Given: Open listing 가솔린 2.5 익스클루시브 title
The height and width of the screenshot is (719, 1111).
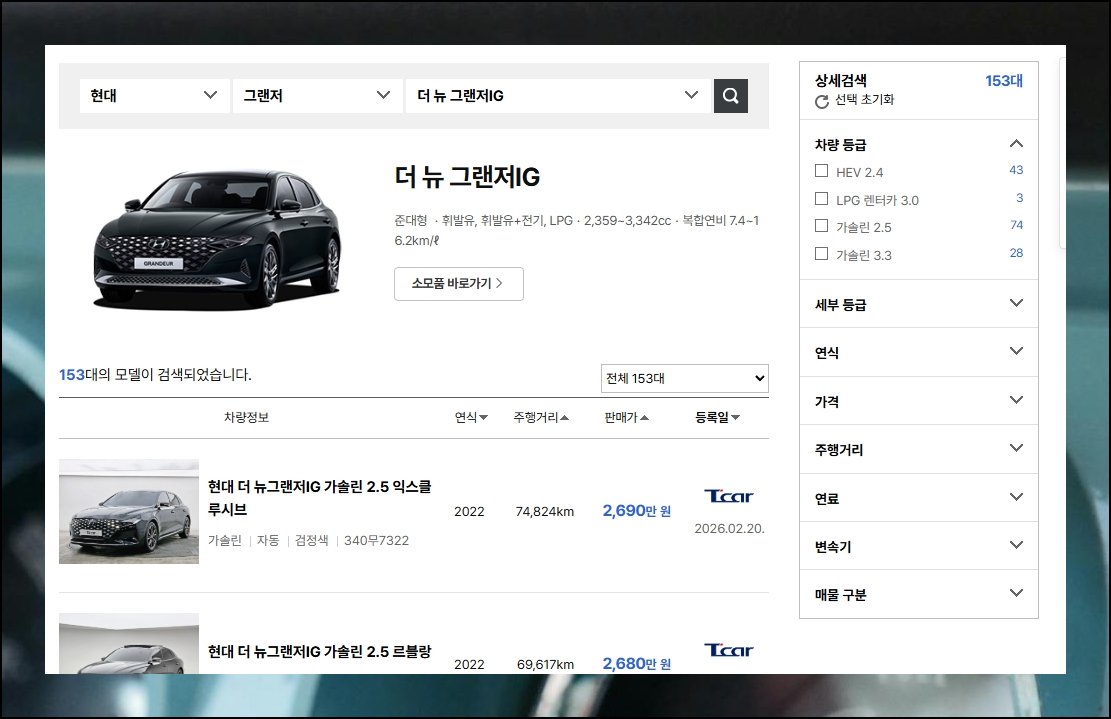Looking at the screenshot, I should click(x=320, y=498).
